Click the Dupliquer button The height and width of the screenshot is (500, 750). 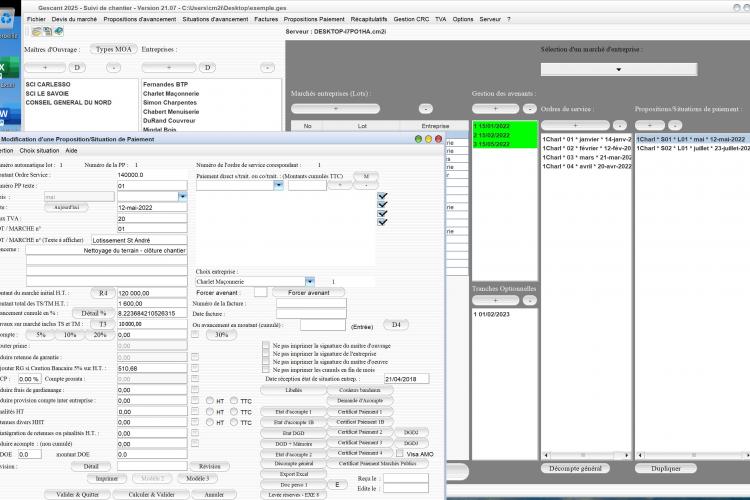(665, 468)
